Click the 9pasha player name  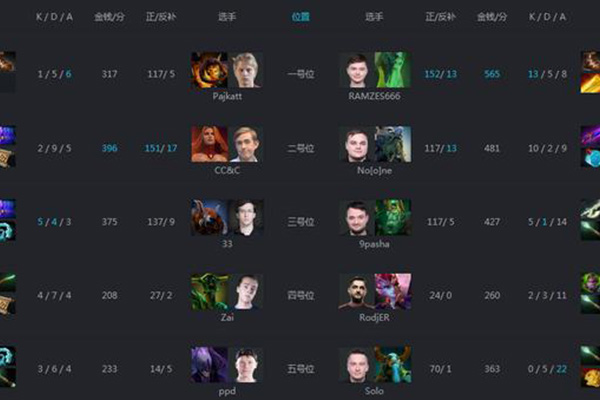(x=374, y=244)
